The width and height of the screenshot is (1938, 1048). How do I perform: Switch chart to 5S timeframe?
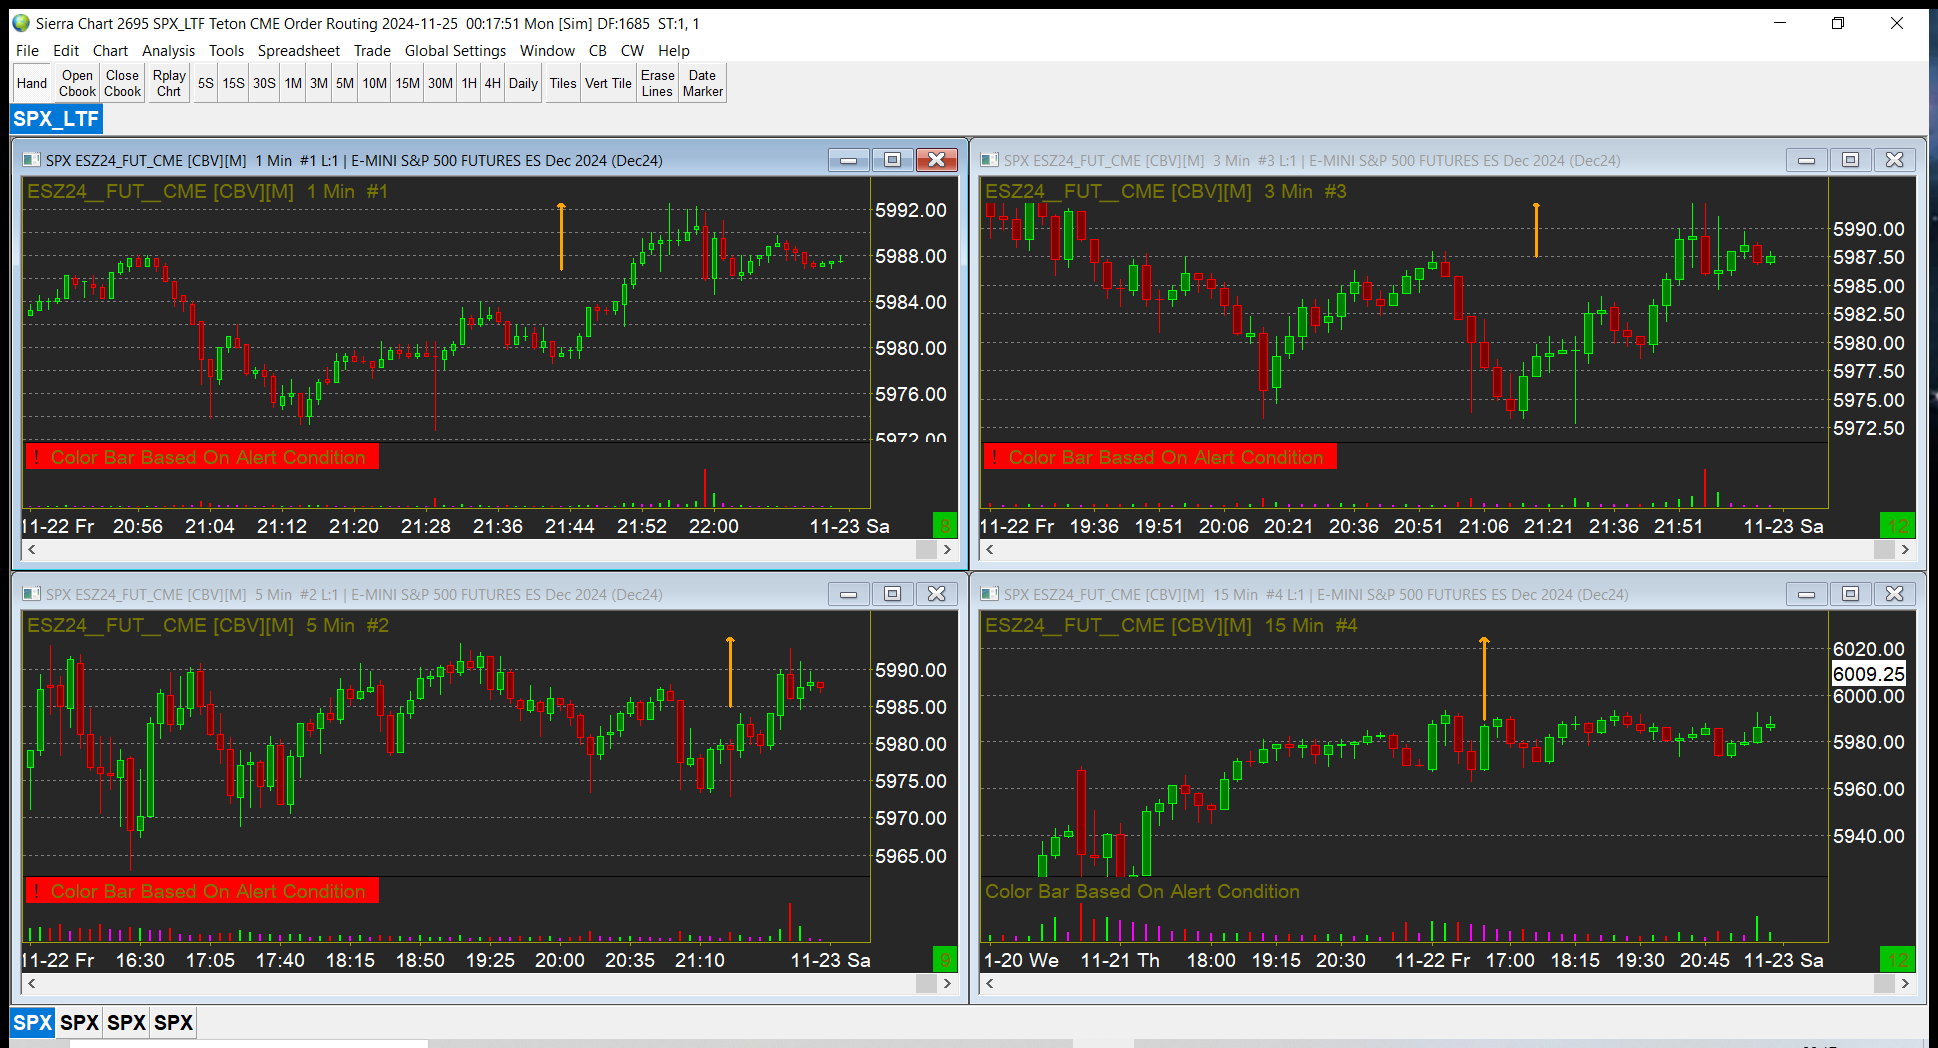coord(205,83)
